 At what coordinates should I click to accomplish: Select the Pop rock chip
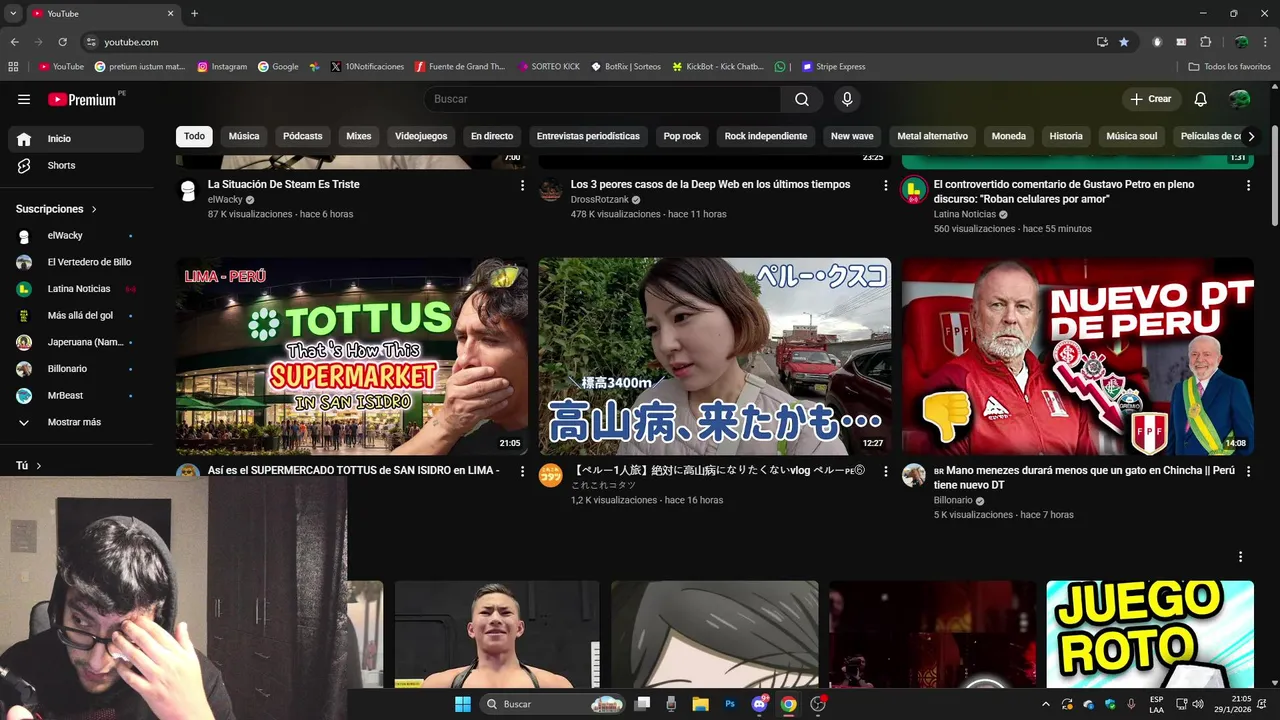coord(682,136)
